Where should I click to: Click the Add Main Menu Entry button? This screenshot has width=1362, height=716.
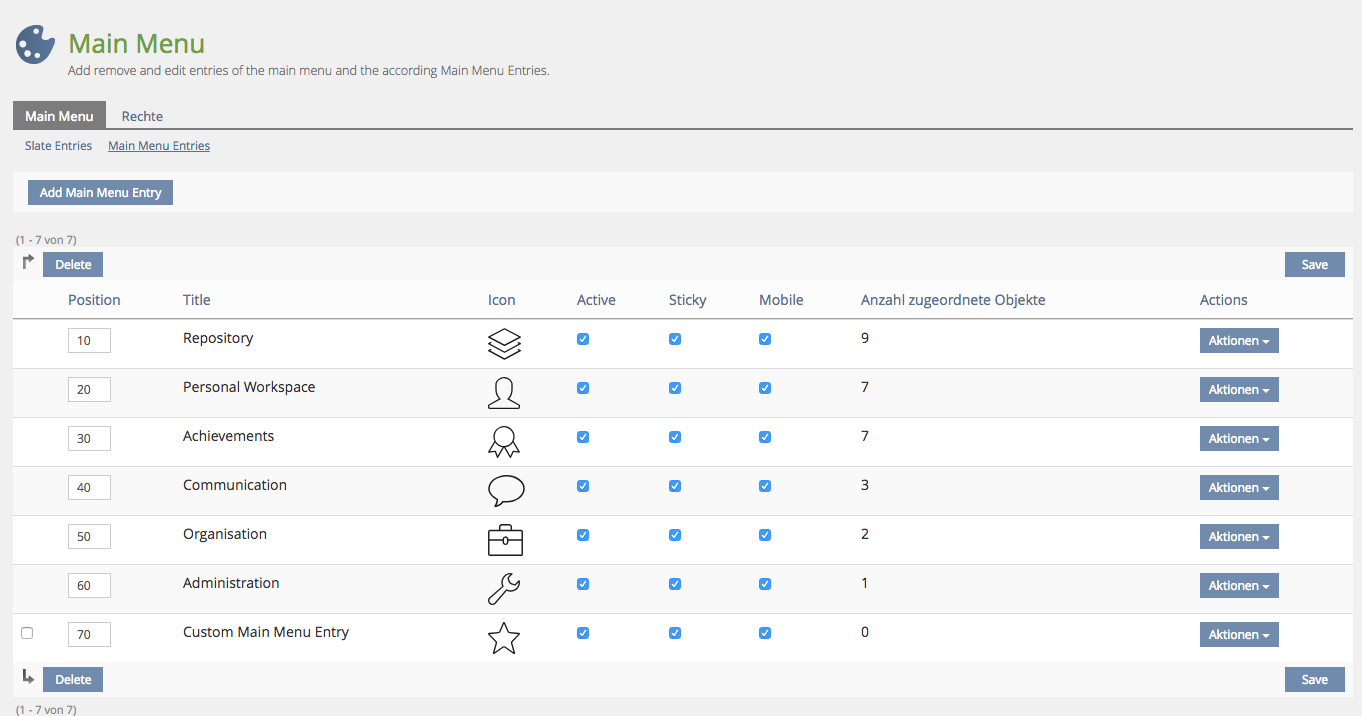coord(100,193)
